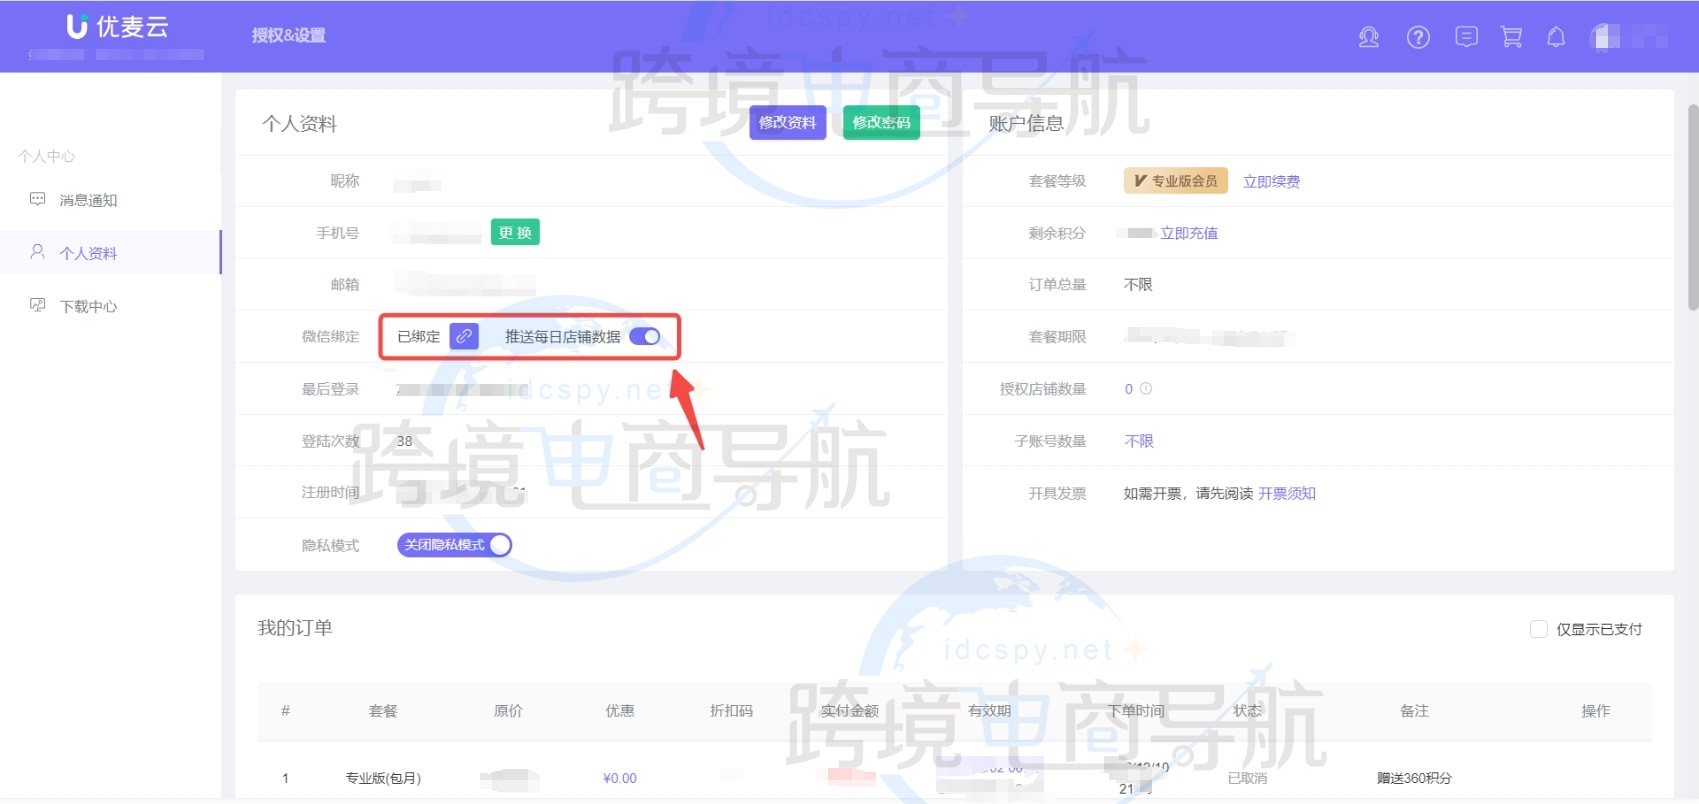Select 个人资料 in sidebar
Screen dimensions: 1699x804
[89, 253]
